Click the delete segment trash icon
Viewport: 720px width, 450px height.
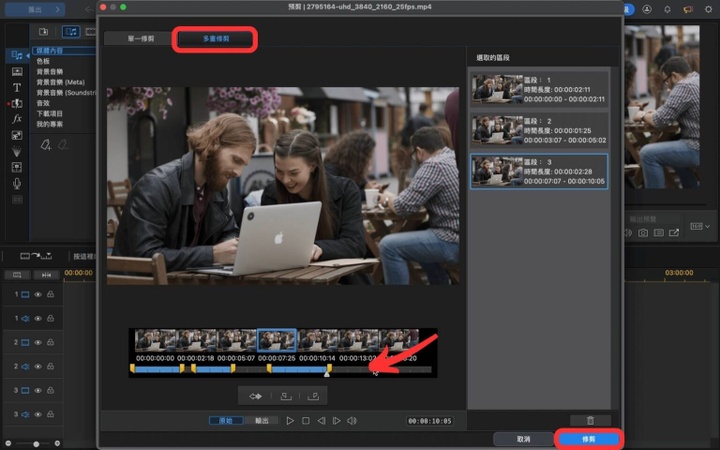click(x=590, y=421)
